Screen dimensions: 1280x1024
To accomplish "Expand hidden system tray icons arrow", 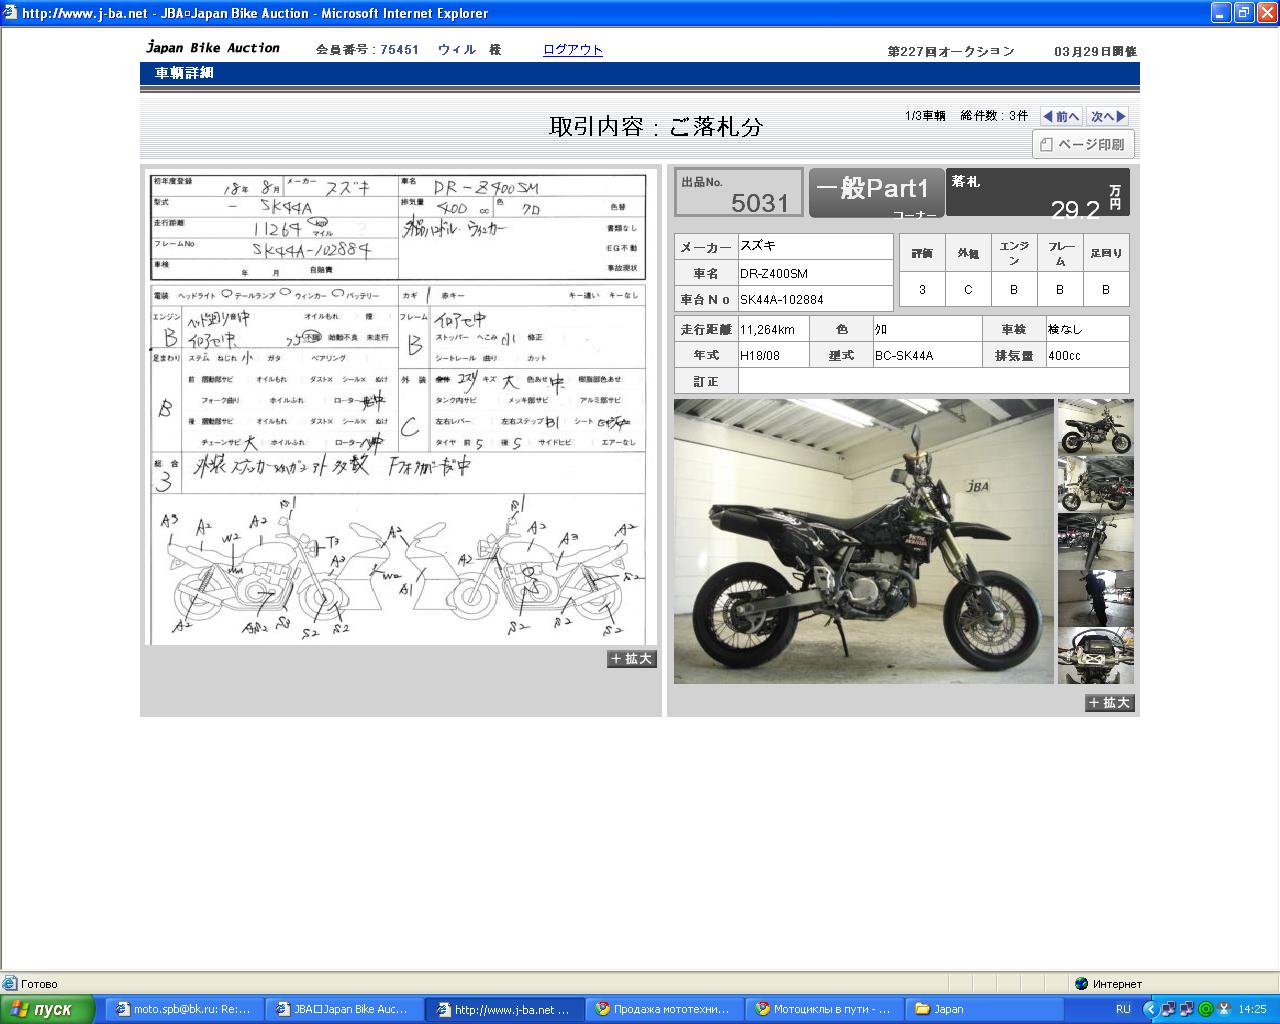I will click(1150, 1009).
